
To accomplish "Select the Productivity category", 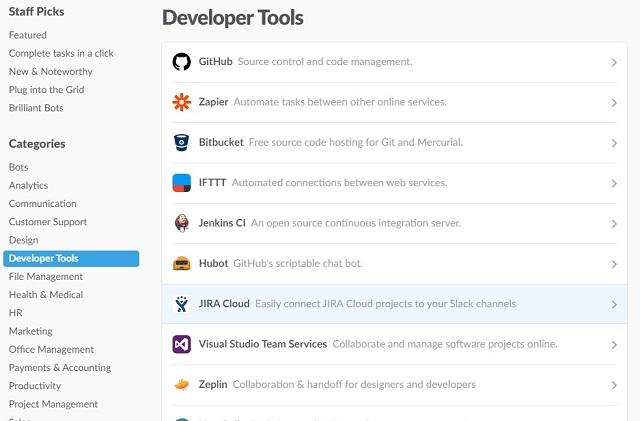I will [x=35, y=386].
